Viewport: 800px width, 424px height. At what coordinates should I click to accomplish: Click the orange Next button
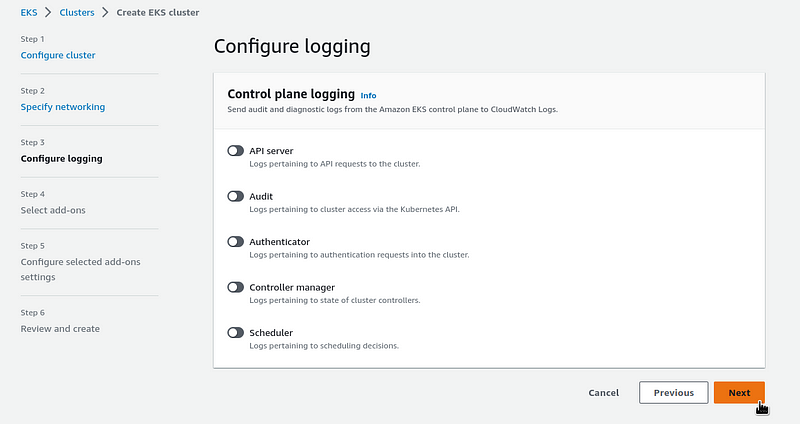click(739, 392)
